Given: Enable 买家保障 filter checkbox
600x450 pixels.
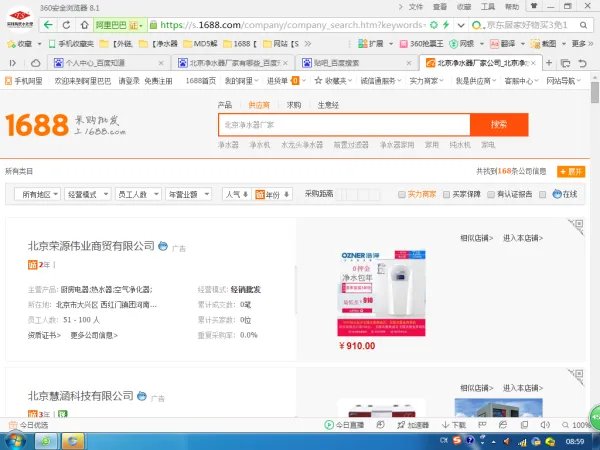Looking at the screenshot, I should [446, 195].
